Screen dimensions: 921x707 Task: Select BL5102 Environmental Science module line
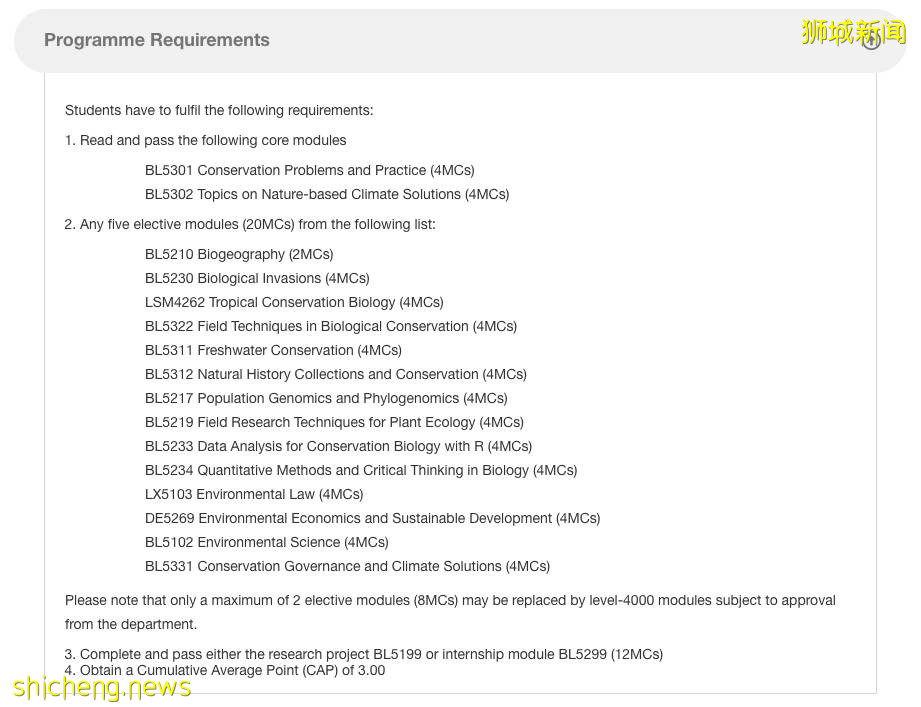266,542
